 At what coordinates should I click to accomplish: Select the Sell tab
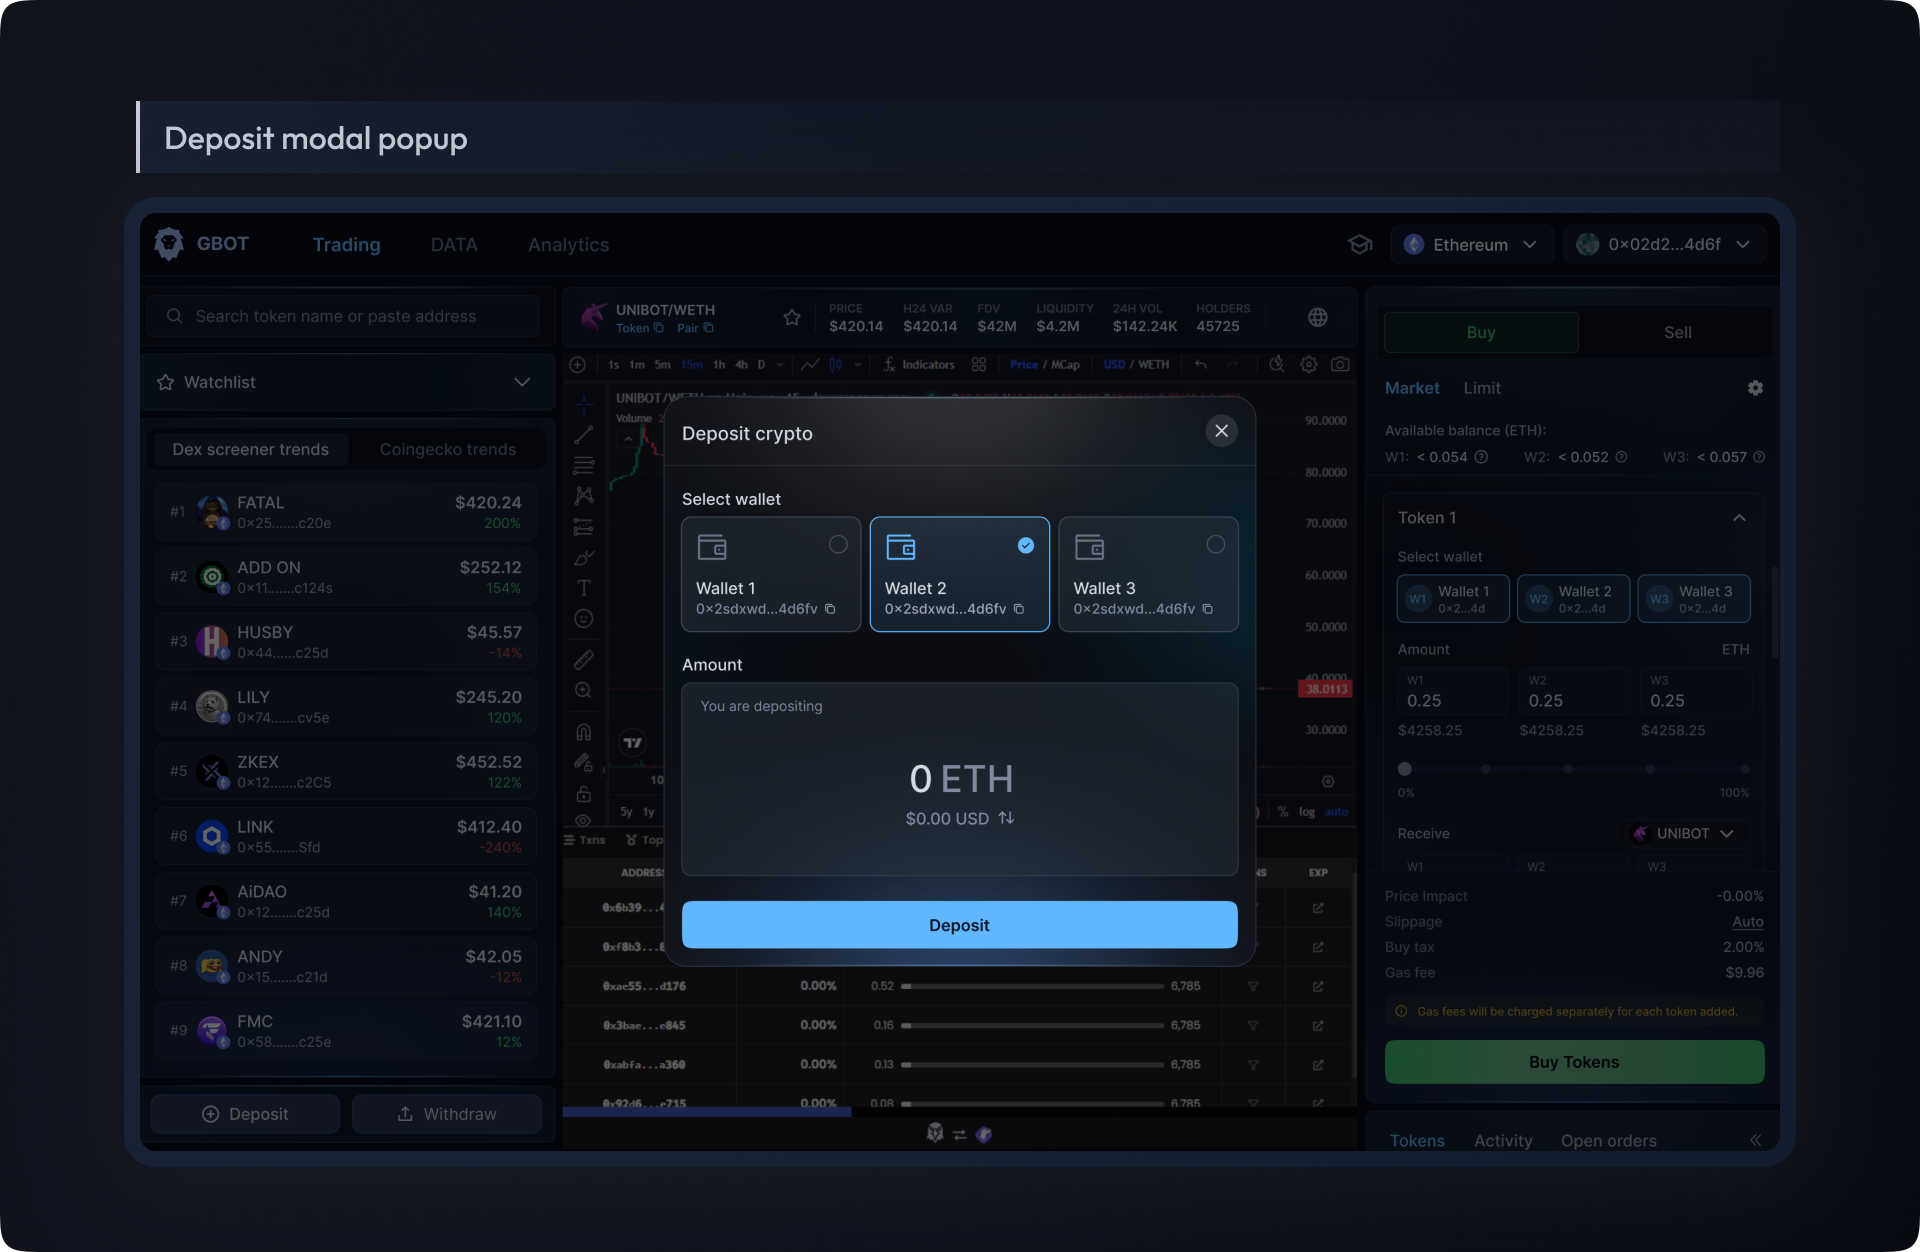tap(1677, 332)
